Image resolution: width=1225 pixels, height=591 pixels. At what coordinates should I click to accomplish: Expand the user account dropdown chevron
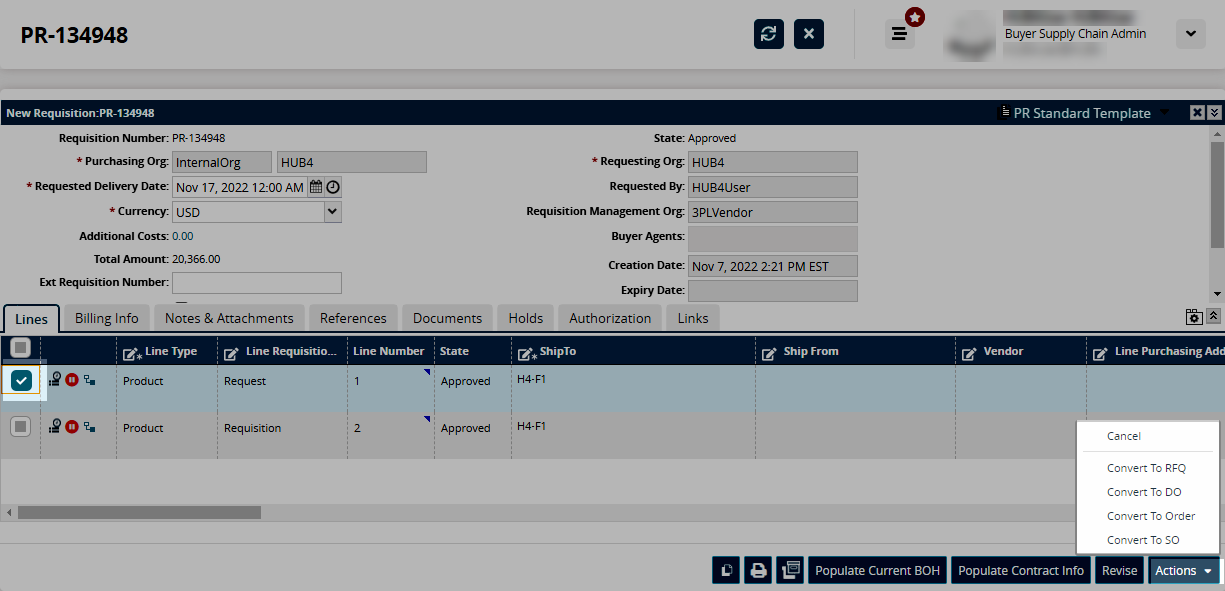pyautogui.click(x=1190, y=33)
